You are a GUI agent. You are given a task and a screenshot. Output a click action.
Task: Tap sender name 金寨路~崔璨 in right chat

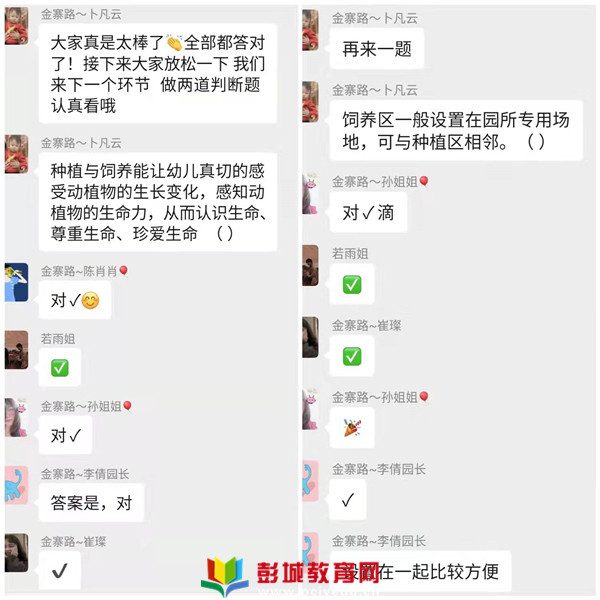point(366,326)
